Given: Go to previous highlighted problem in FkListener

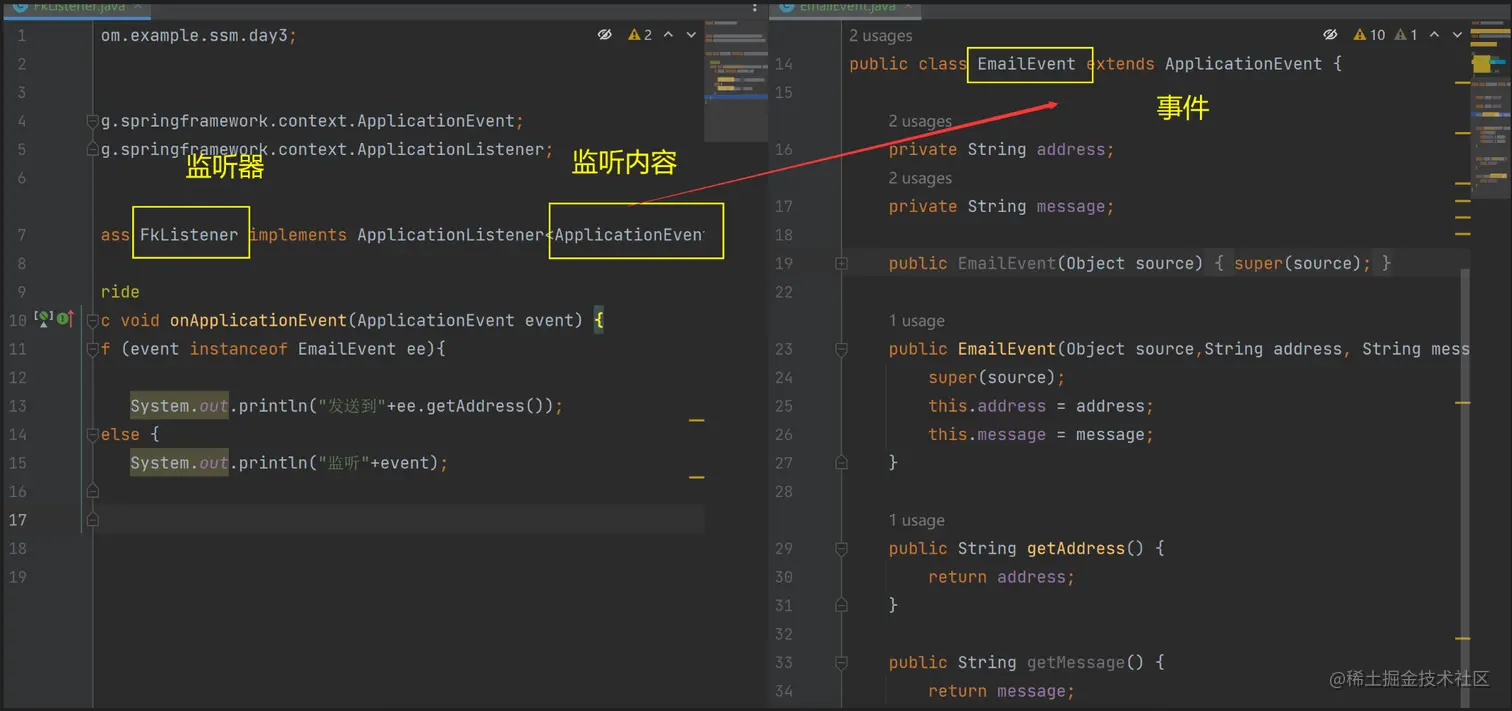Looking at the screenshot, I should coord(668,35).
